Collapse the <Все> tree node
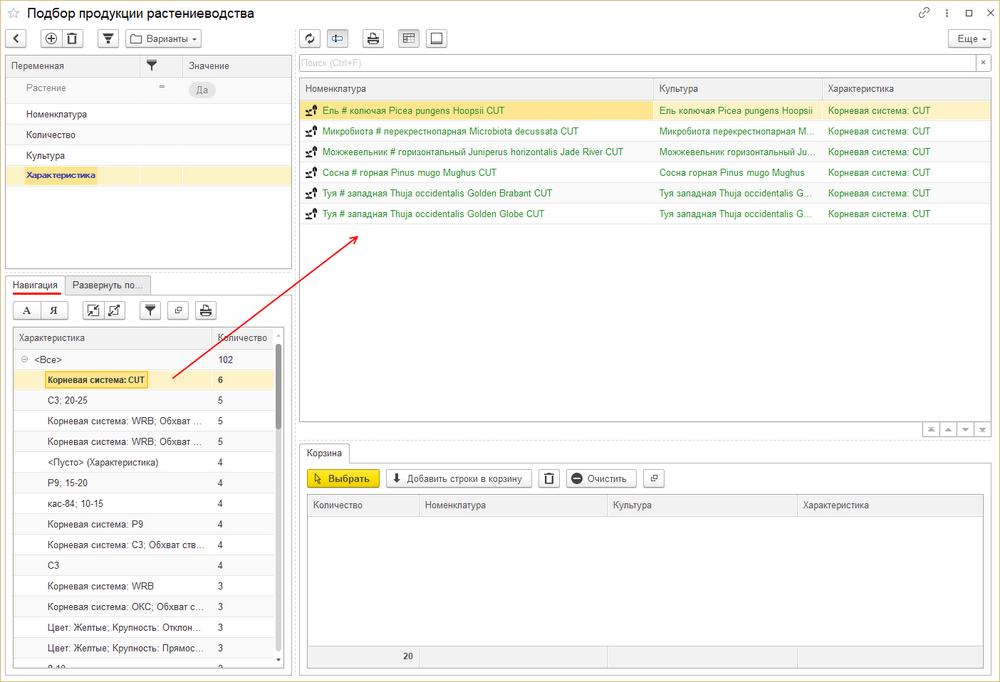Viewport: 1000px width, 682px height. point(23,359)
